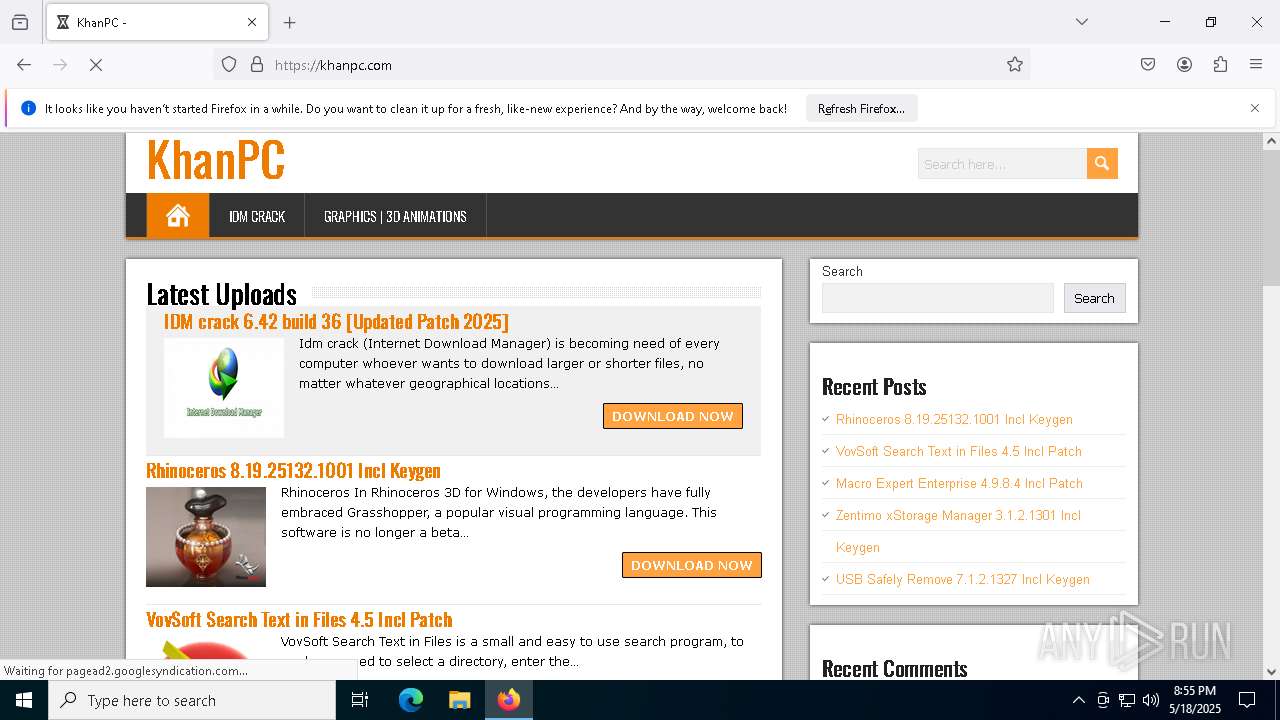Click the taskbar search box

pyautogui.click(x=192, y=700)
